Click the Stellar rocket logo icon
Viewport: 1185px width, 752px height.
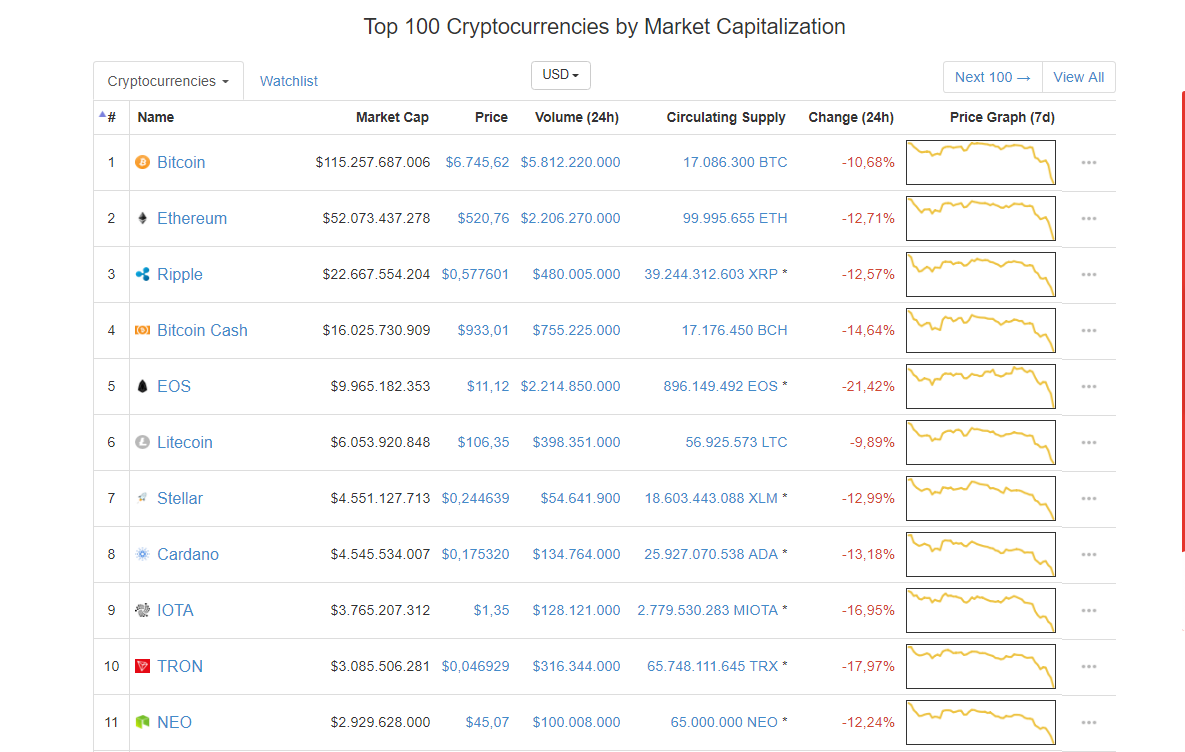click(x=142, y=498)
